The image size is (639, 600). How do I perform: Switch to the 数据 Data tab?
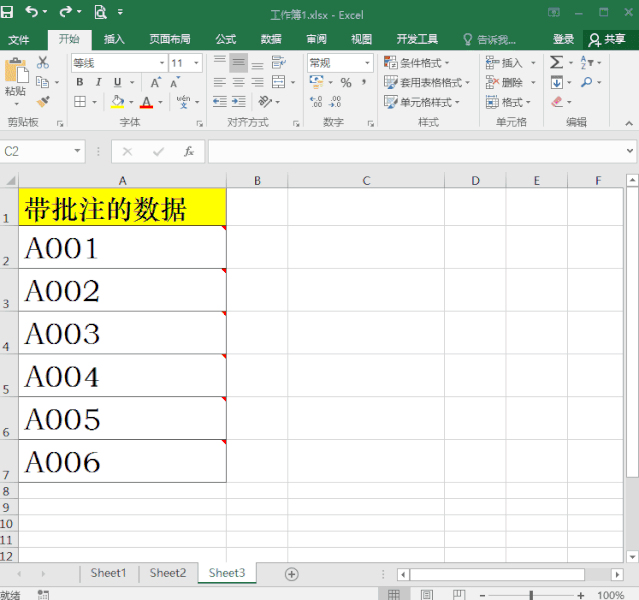(x=271, y=39)
